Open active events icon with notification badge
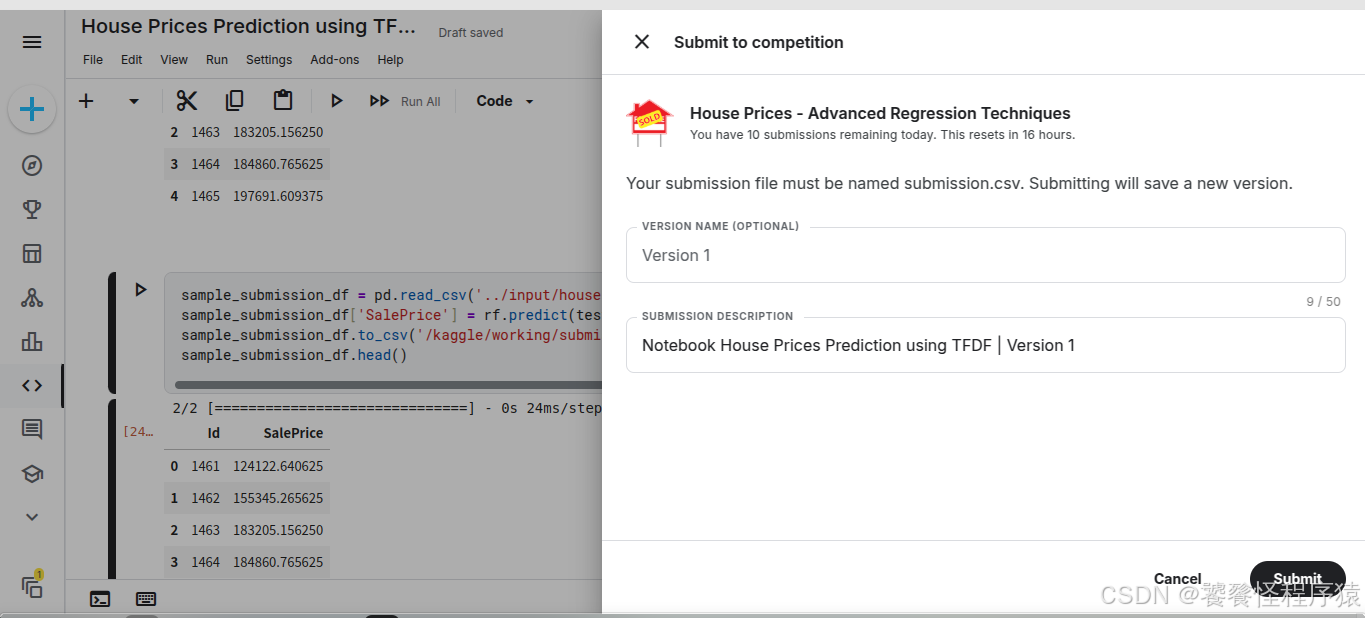 [x=32, y=586]
